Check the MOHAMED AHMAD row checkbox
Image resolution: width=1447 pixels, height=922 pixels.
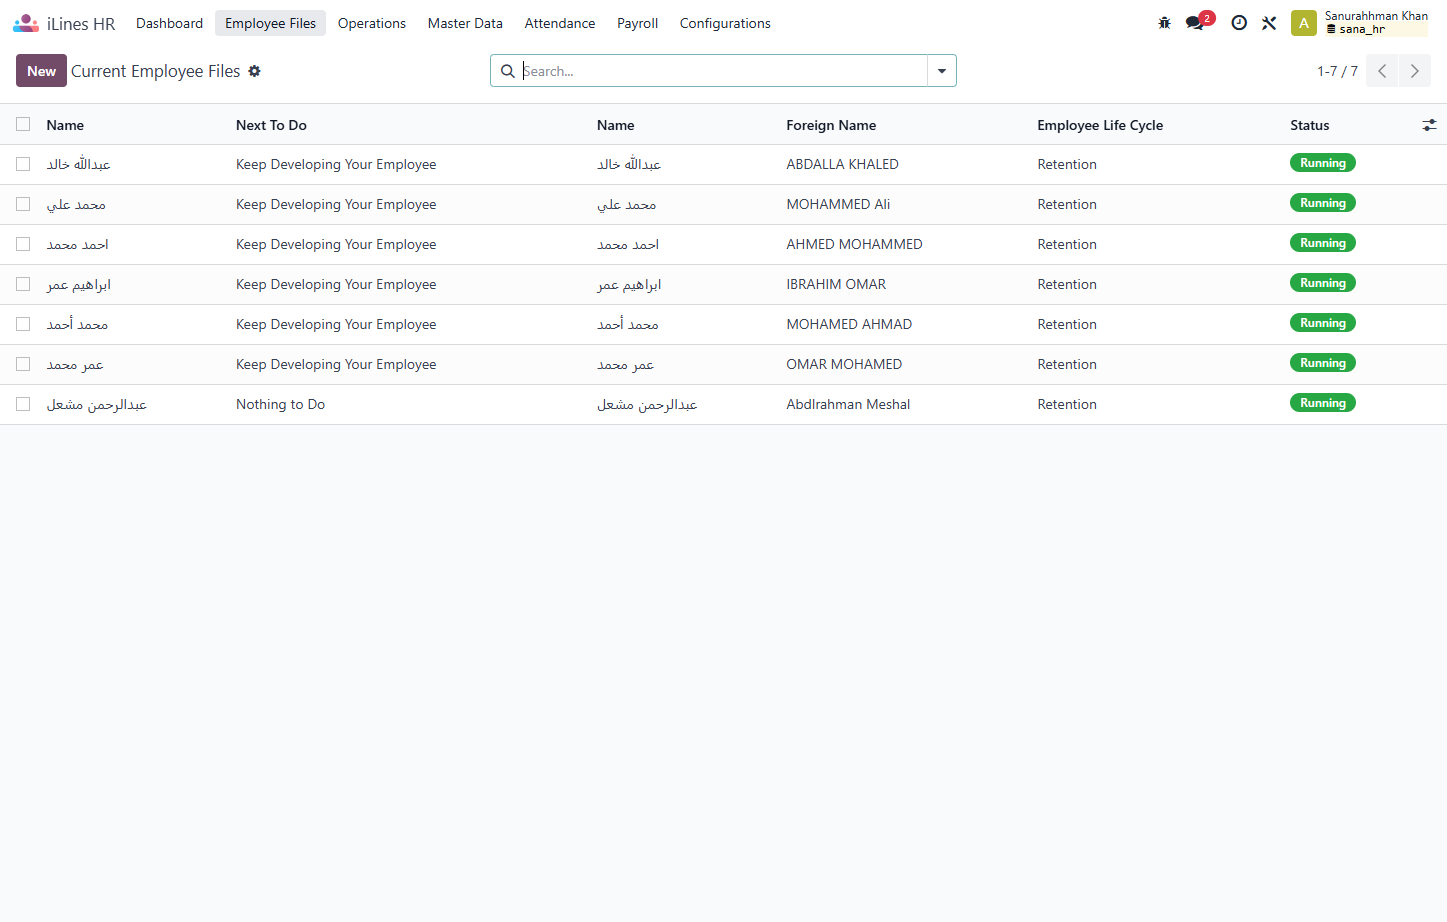[23, 324]
